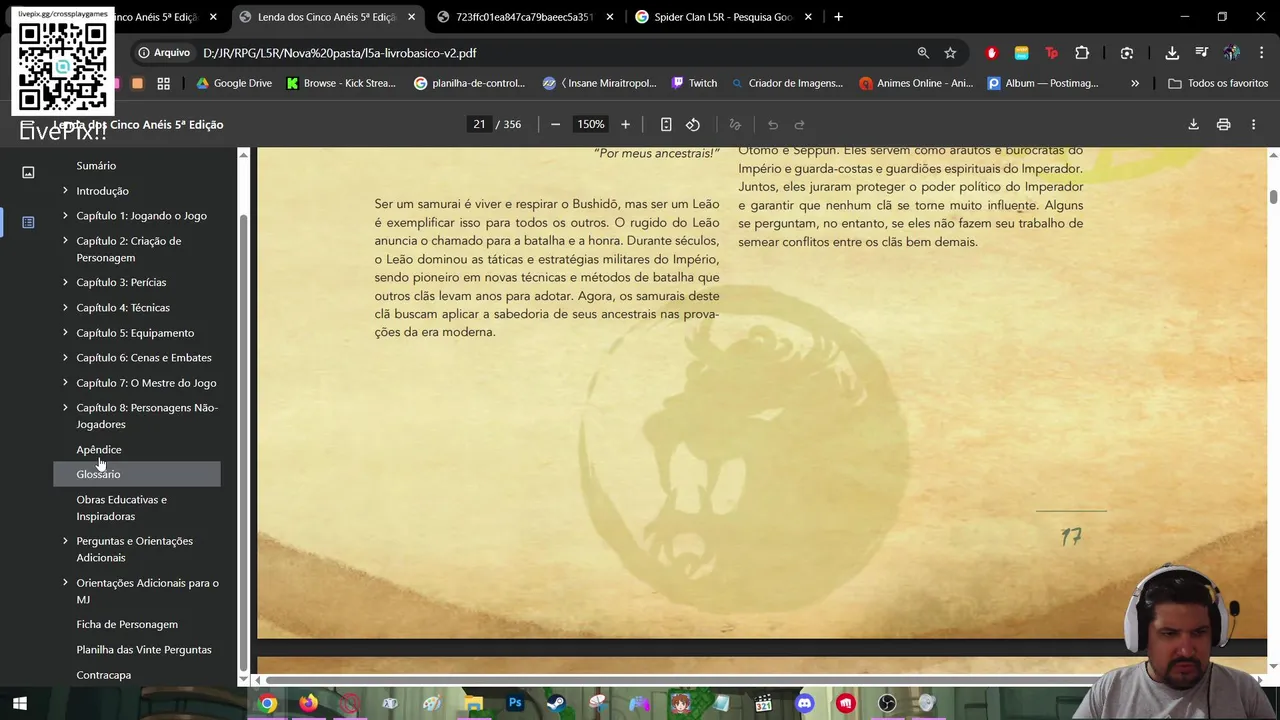Image resolution: width=1280 pixels, height=720 pixels.
Task: Open the Chrome extensions puzzle icon
Action: pos(1082,53)
